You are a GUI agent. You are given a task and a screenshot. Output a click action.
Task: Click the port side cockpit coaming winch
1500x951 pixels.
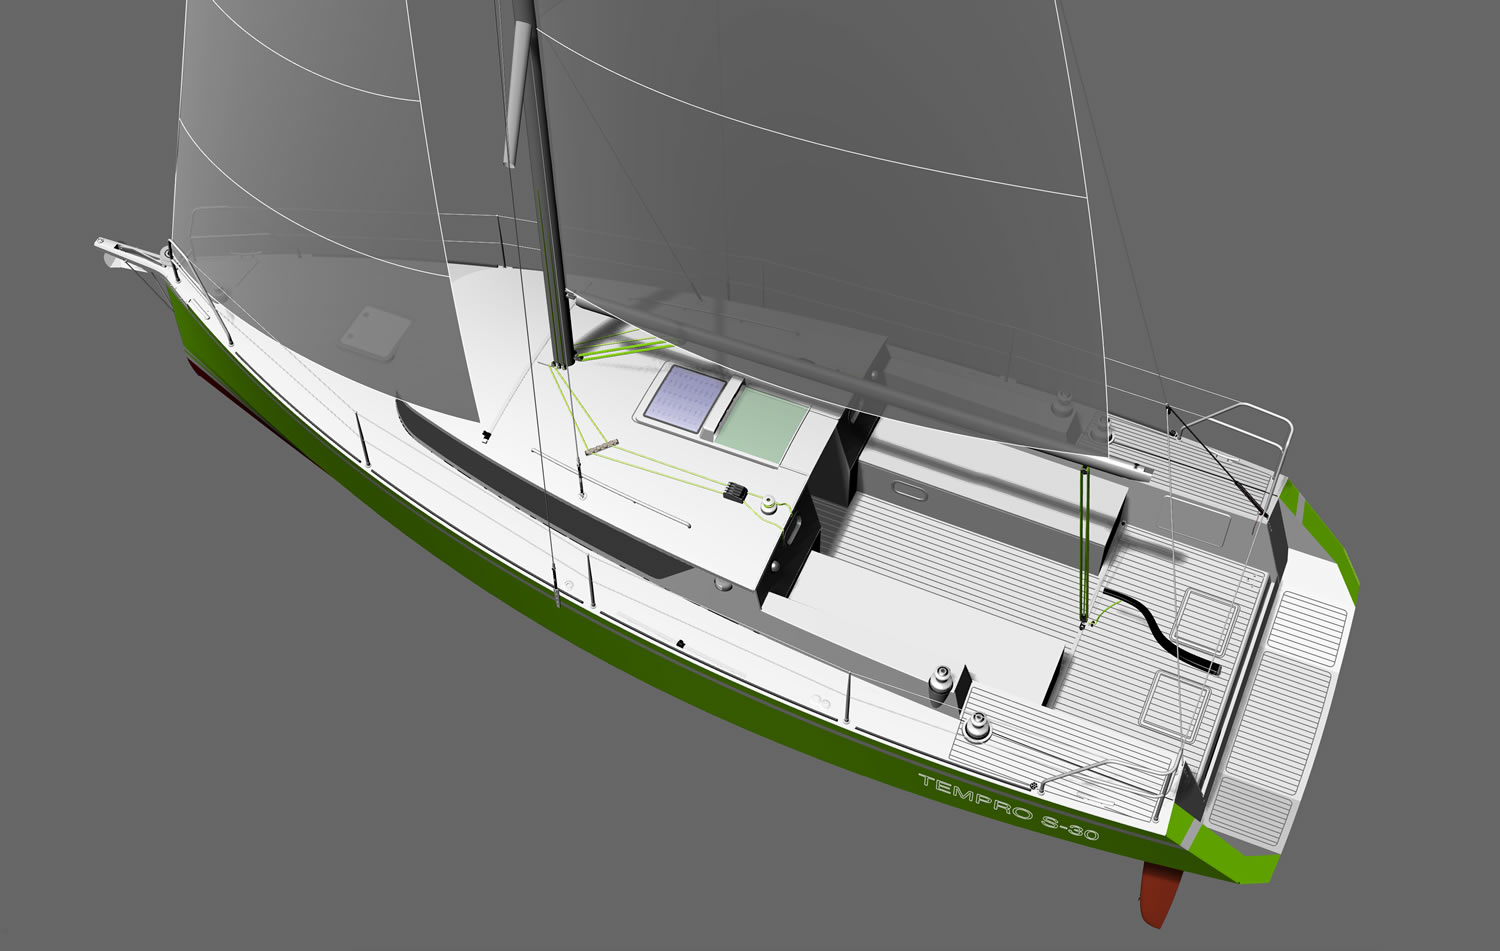pos(941,682)
